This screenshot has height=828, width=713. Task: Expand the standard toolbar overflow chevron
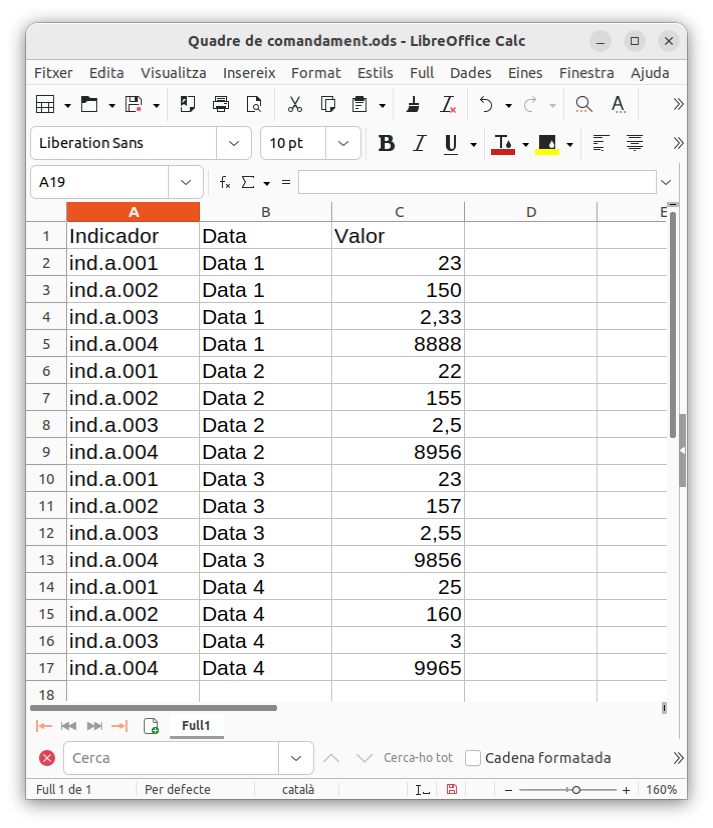coord(678,104)
